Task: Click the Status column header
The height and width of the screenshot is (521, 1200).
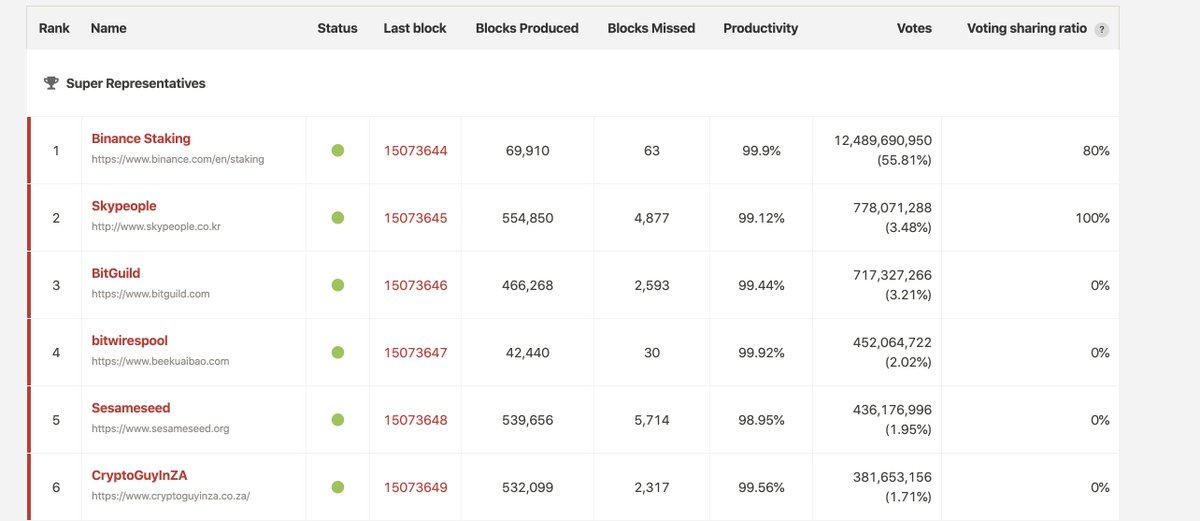Action: coord(337,28)
